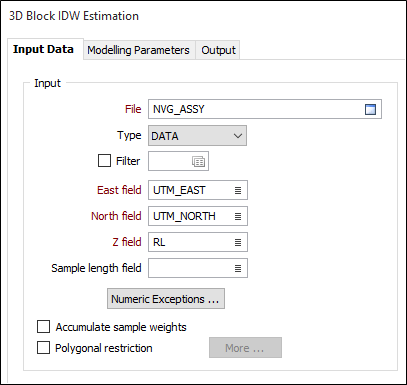Enable the Filter checkbox
This screenshot has height=385, width=407.
(x=104, y=161)
